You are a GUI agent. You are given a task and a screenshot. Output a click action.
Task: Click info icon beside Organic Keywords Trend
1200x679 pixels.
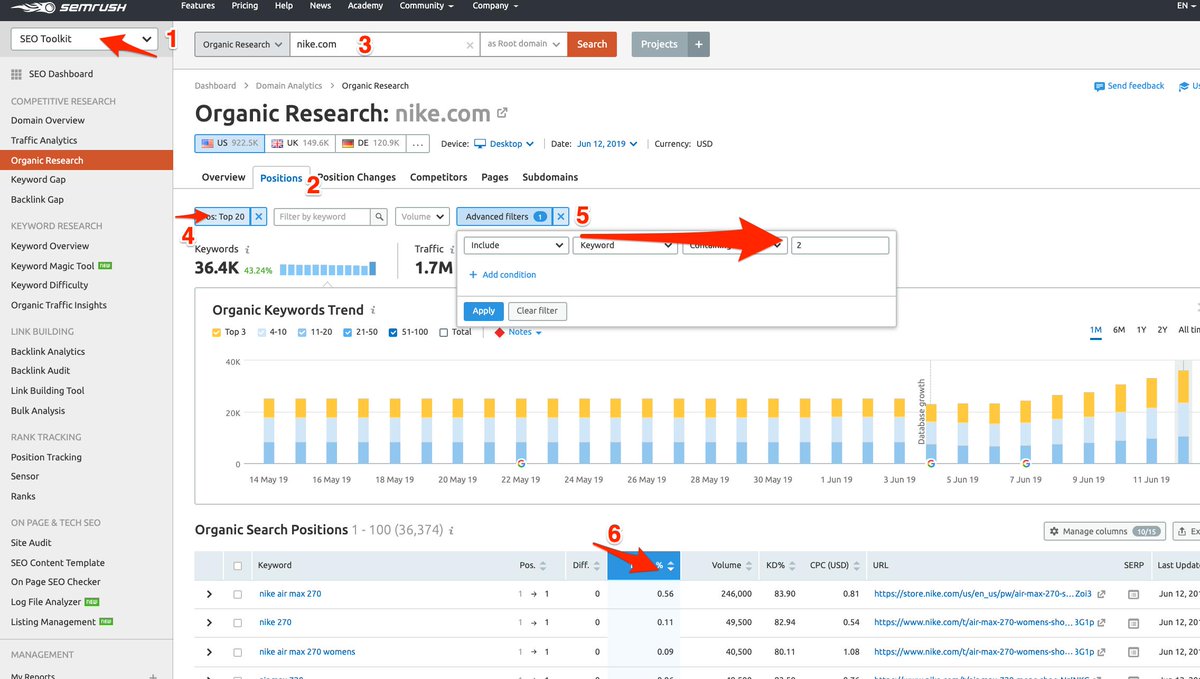(373, 310)
